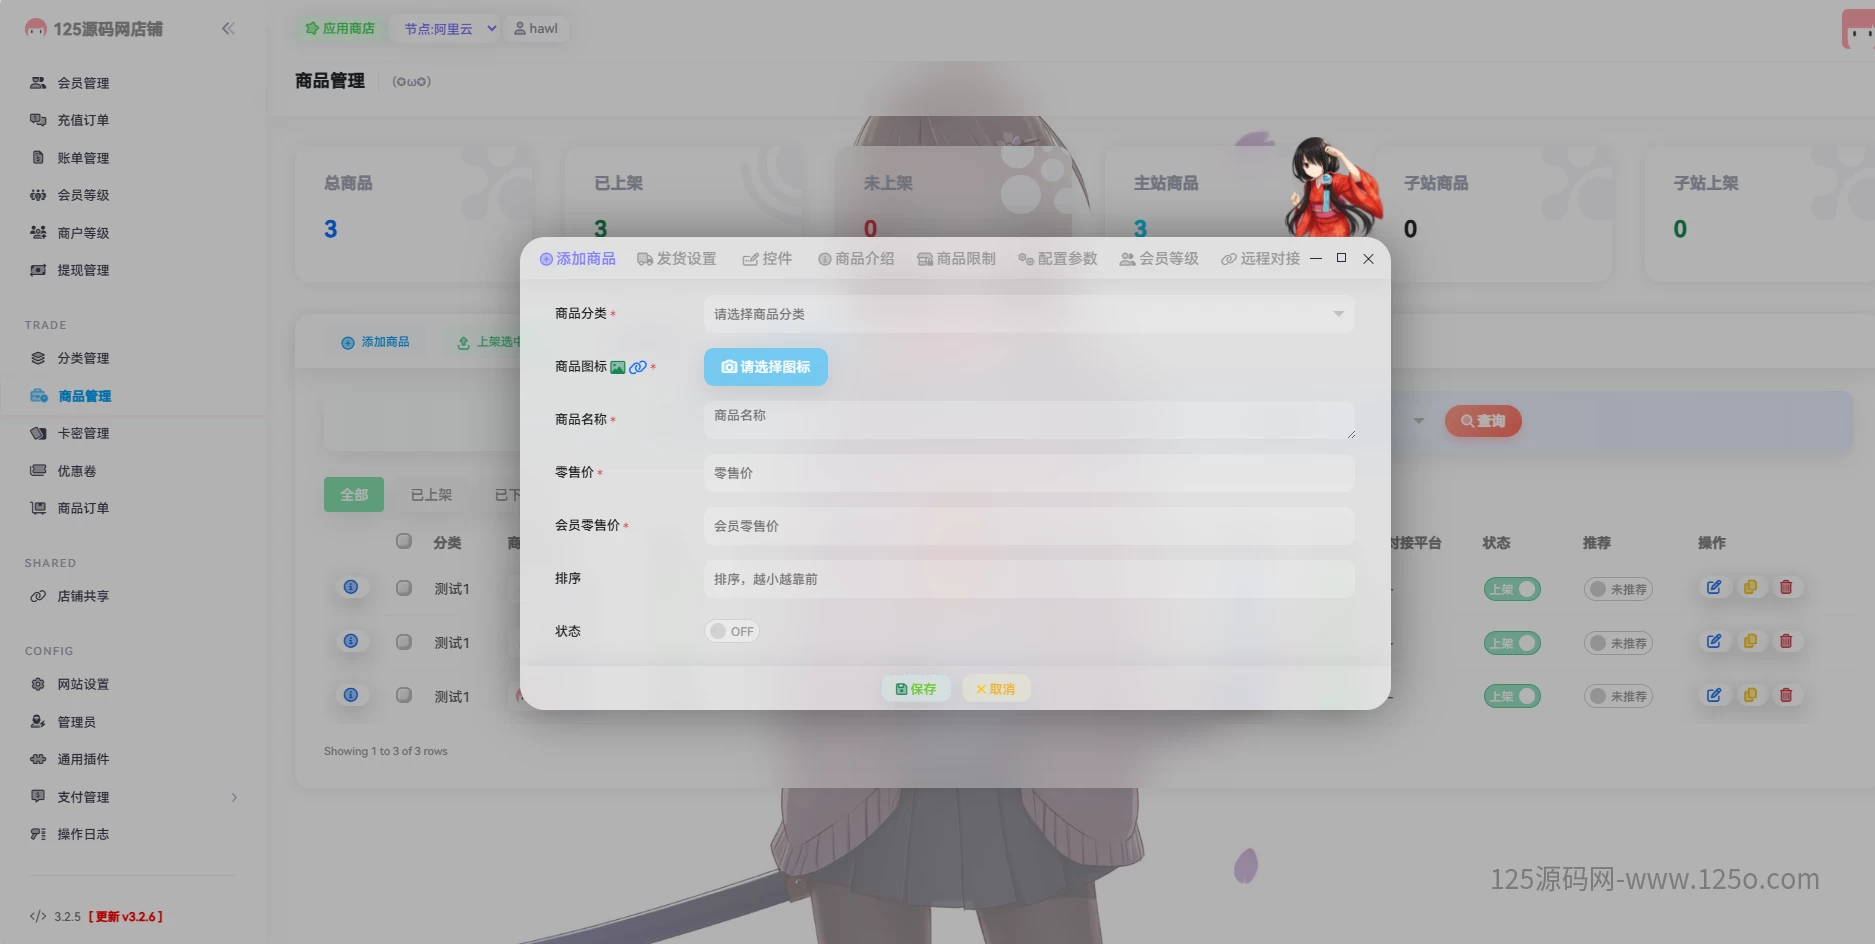This screenshot has width=1875, height=944.
Task: Open 网站设置 via its gear icon
Action: tap(38, 684)
